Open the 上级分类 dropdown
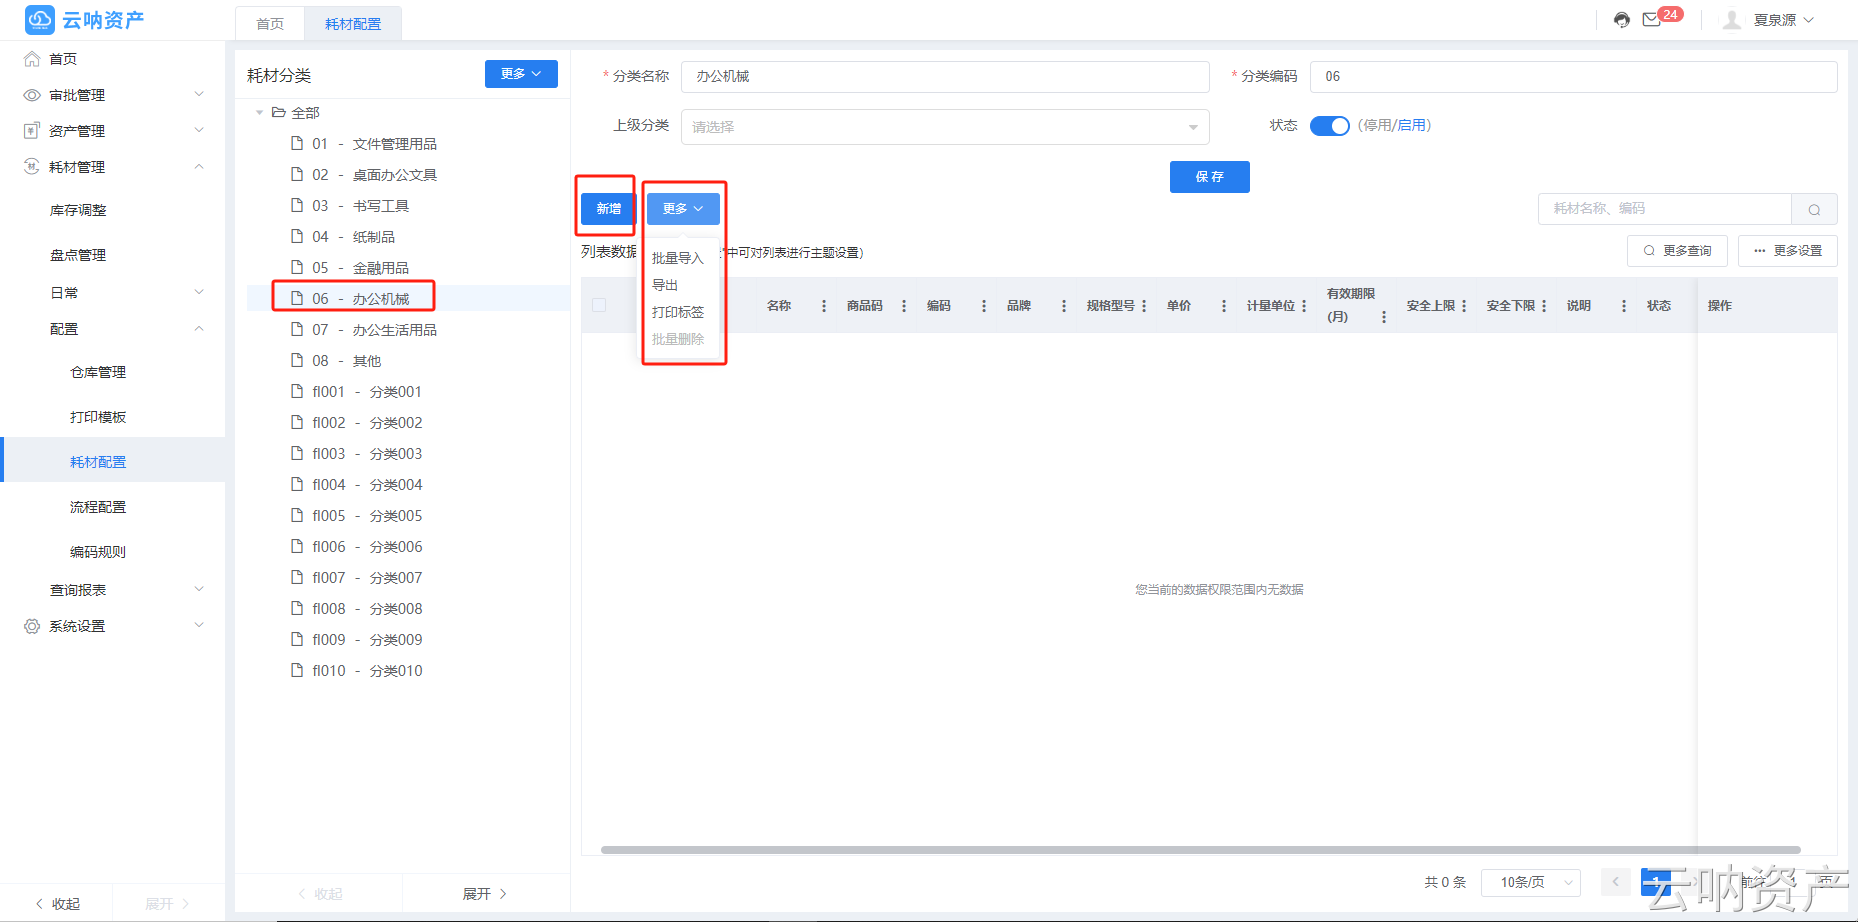1858x922 pixels. tap(945, 127)
